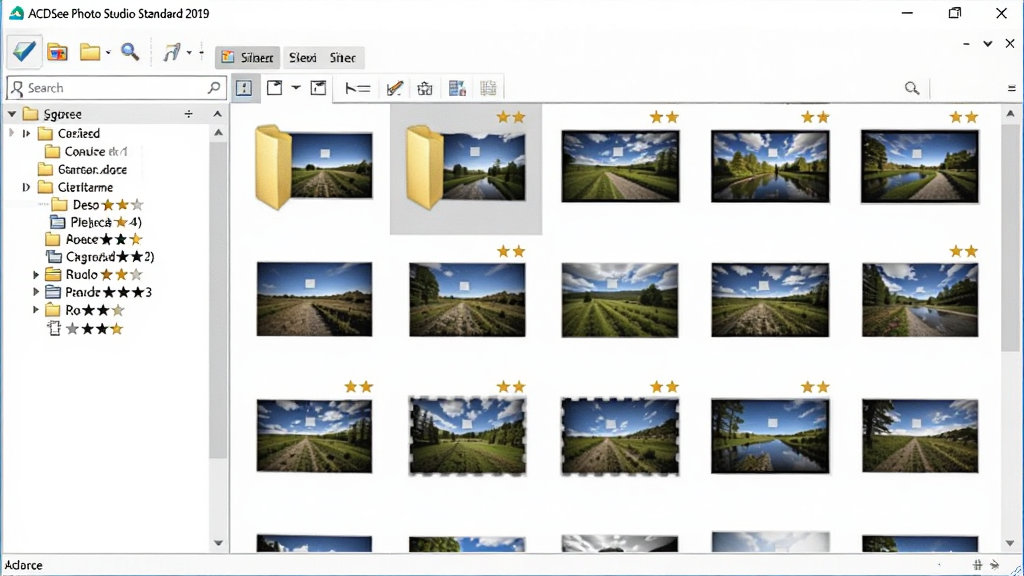
Task: Click the divide-sign icon in the Sgoree header
Action: (x=189, y=114)
